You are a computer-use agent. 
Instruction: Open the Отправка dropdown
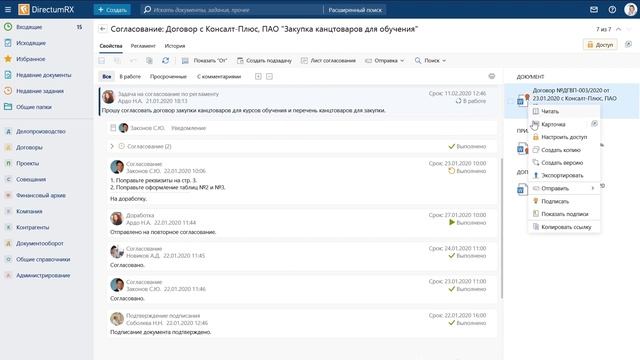coord(384,60)
